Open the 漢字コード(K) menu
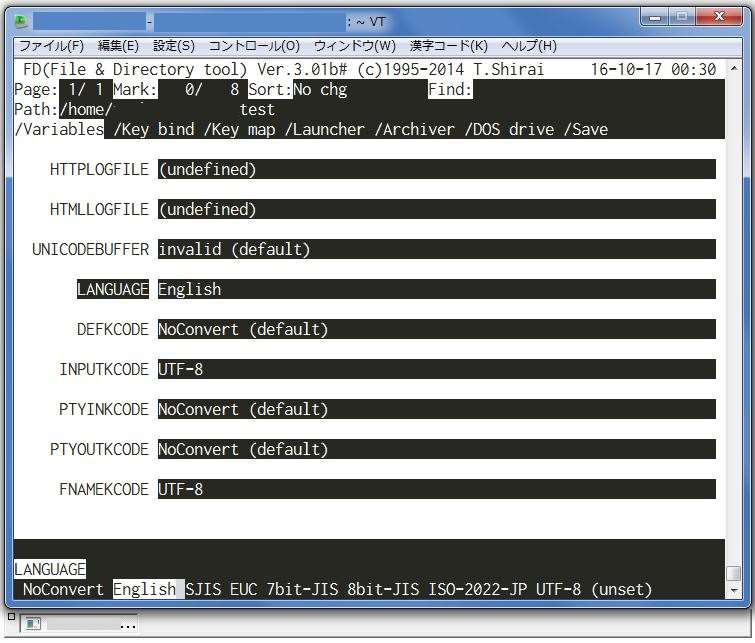 pos(448,46)
